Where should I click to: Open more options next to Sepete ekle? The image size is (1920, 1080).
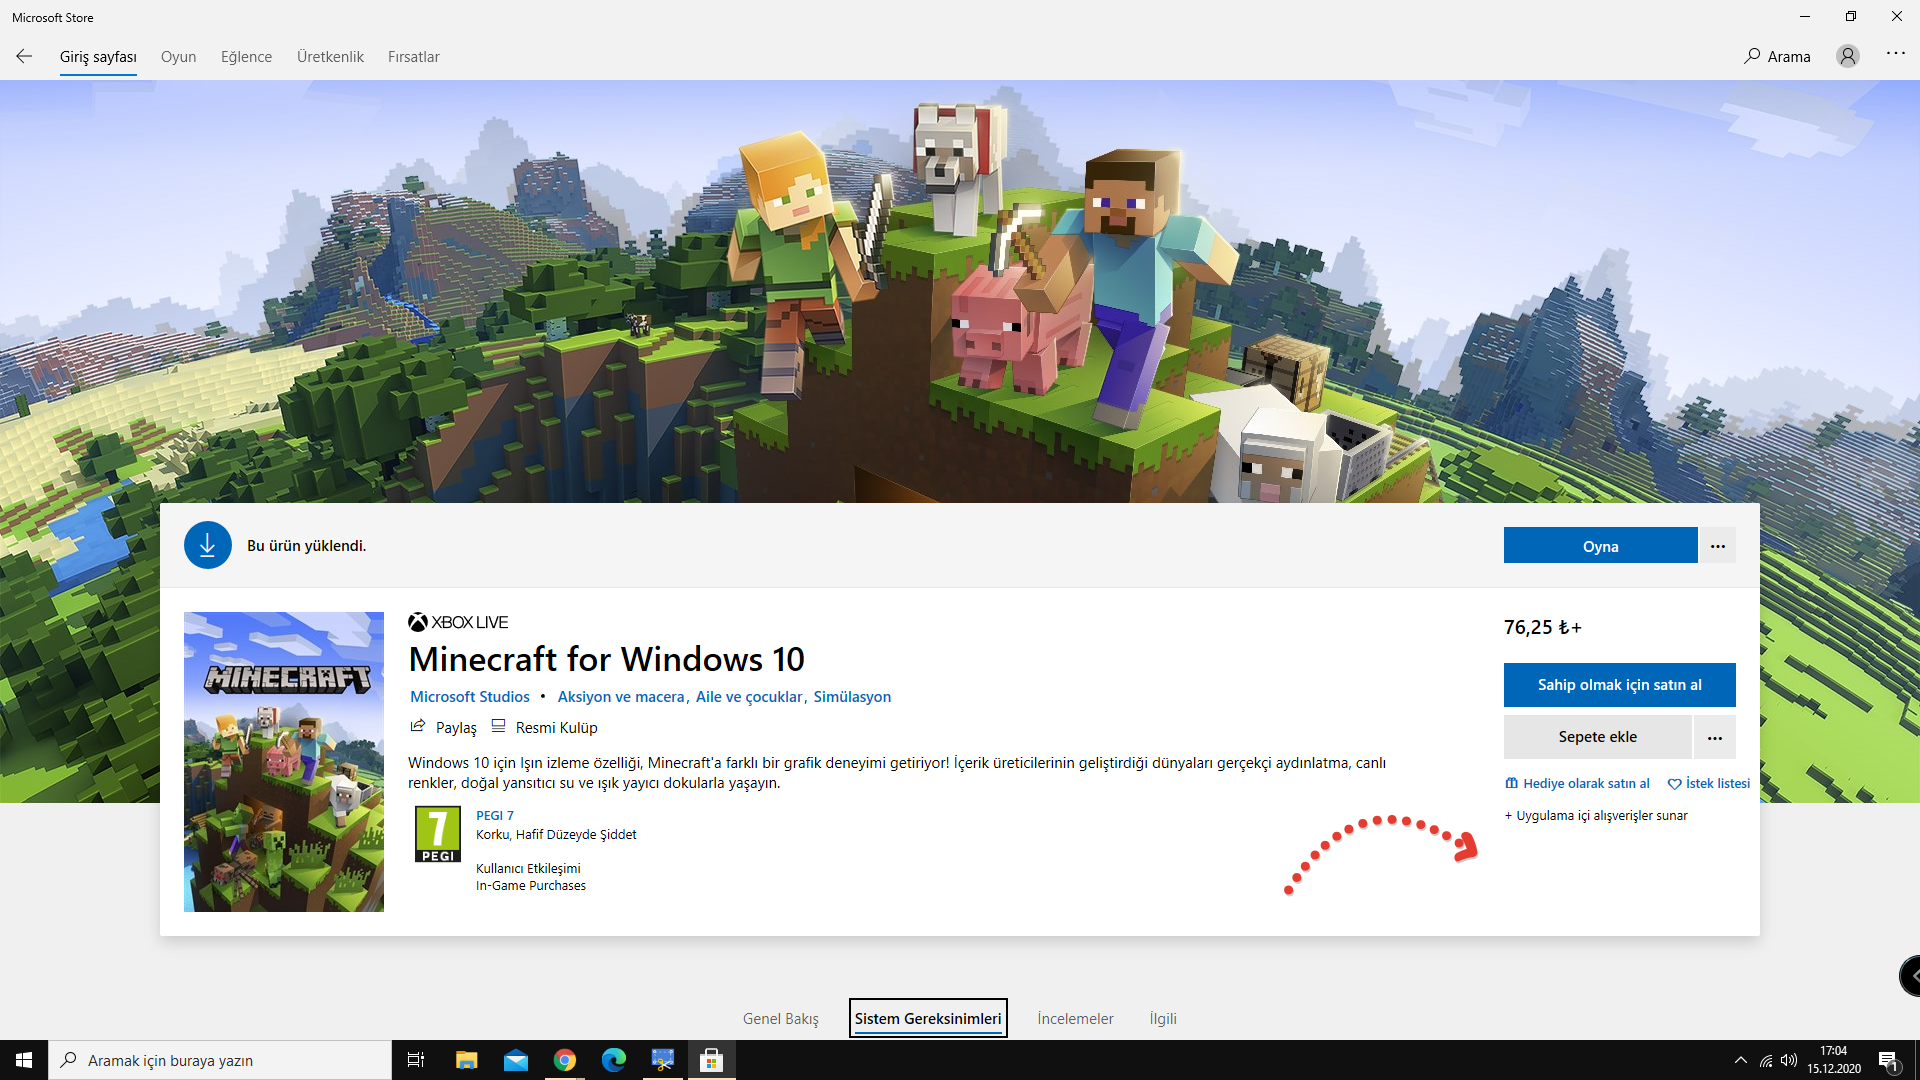(1715, 738)
